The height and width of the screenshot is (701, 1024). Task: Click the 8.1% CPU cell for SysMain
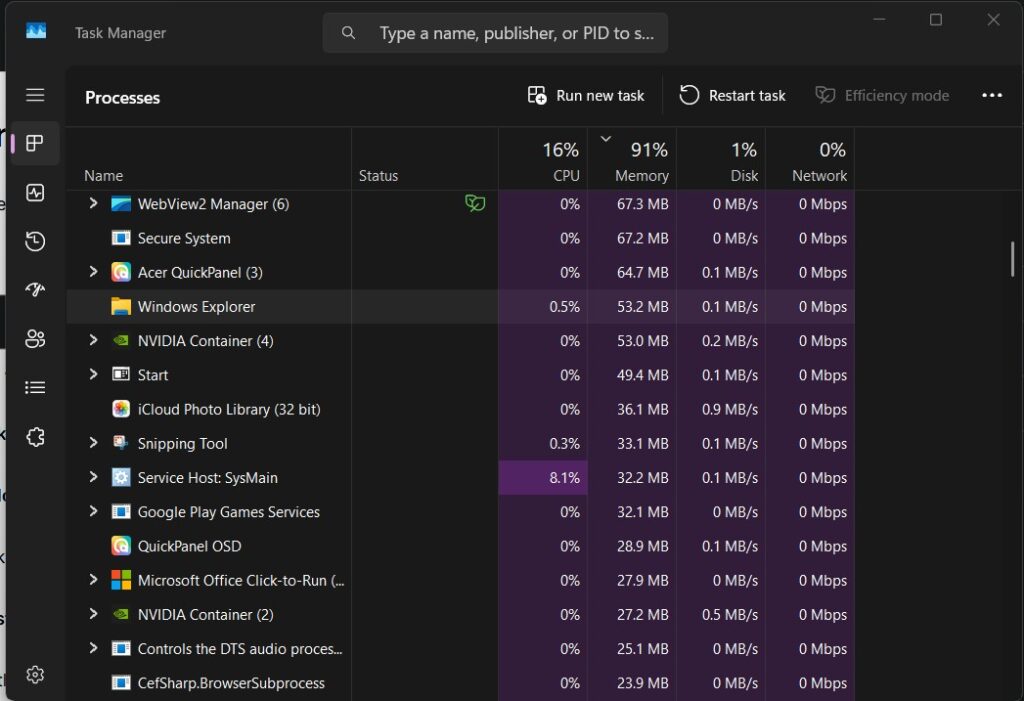click(x=543, y=478)
